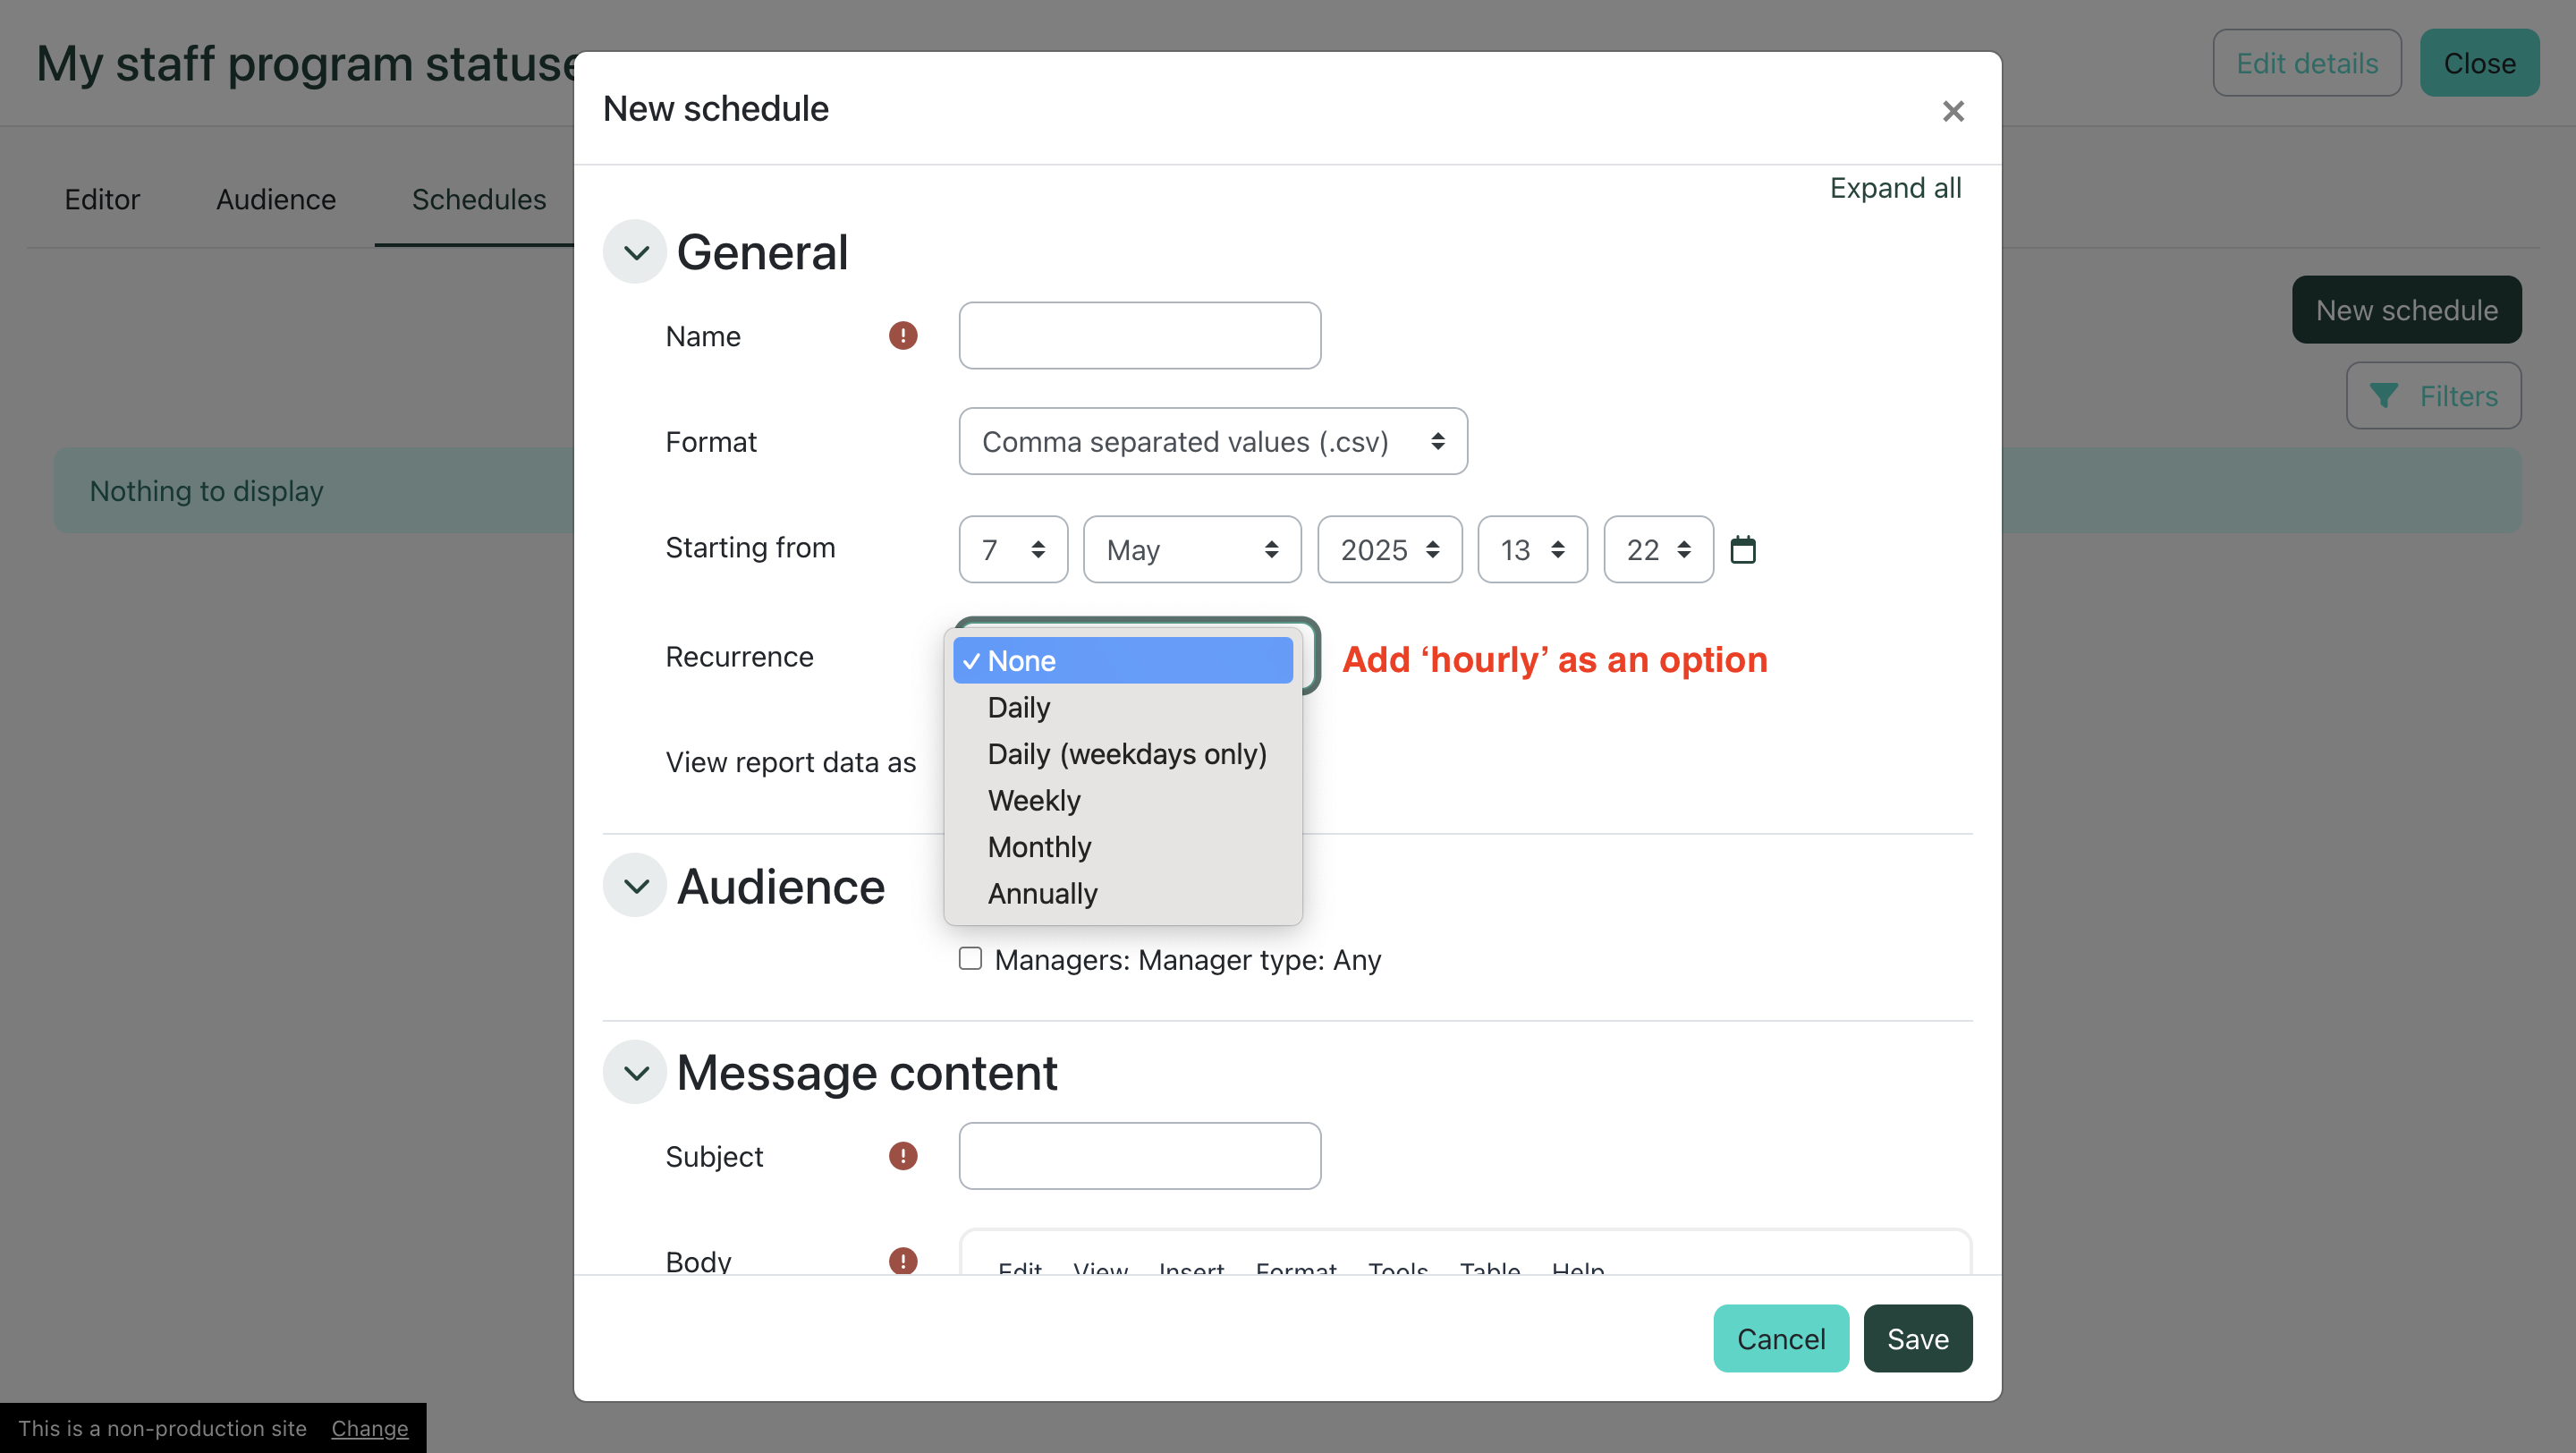The width and height of the screenshot is (2576, 1453).
Task: Click the Message content heading
Action: pos(866,1072)
